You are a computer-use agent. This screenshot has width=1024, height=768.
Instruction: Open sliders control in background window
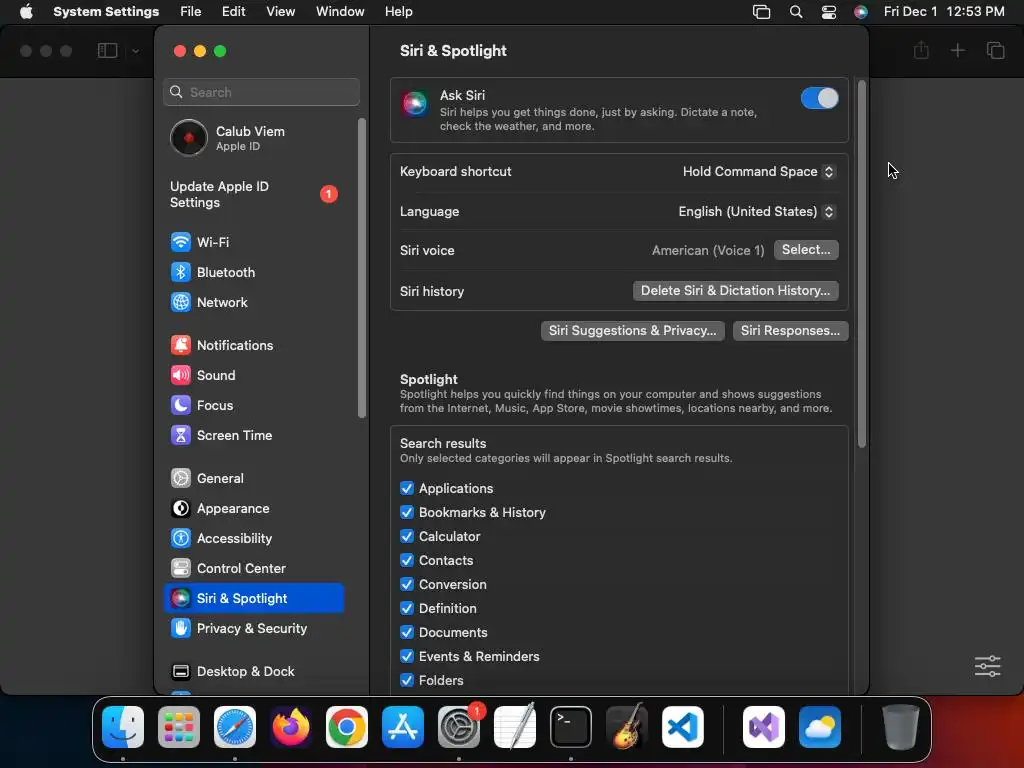[987, 666]
